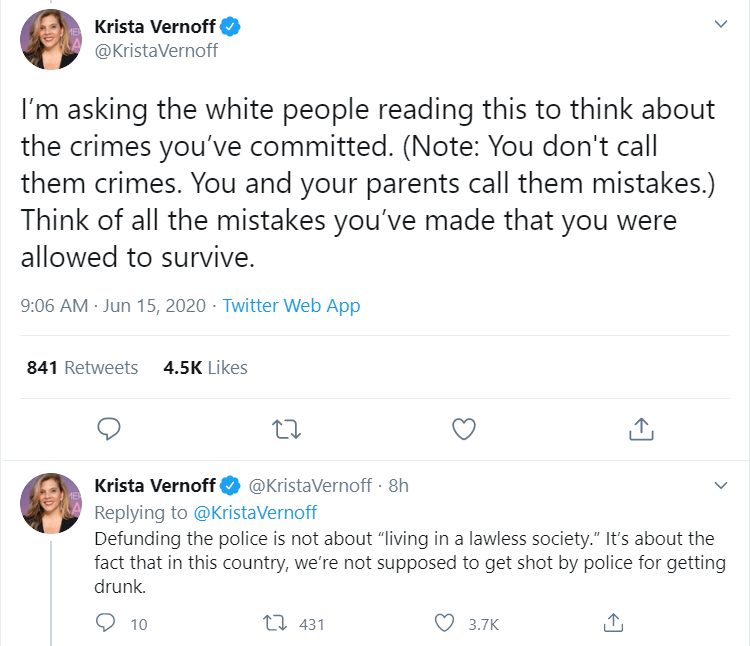Reply to the defunding police reply tweet
The height and width of the screenshot is (646, 750).
point(105,623)
